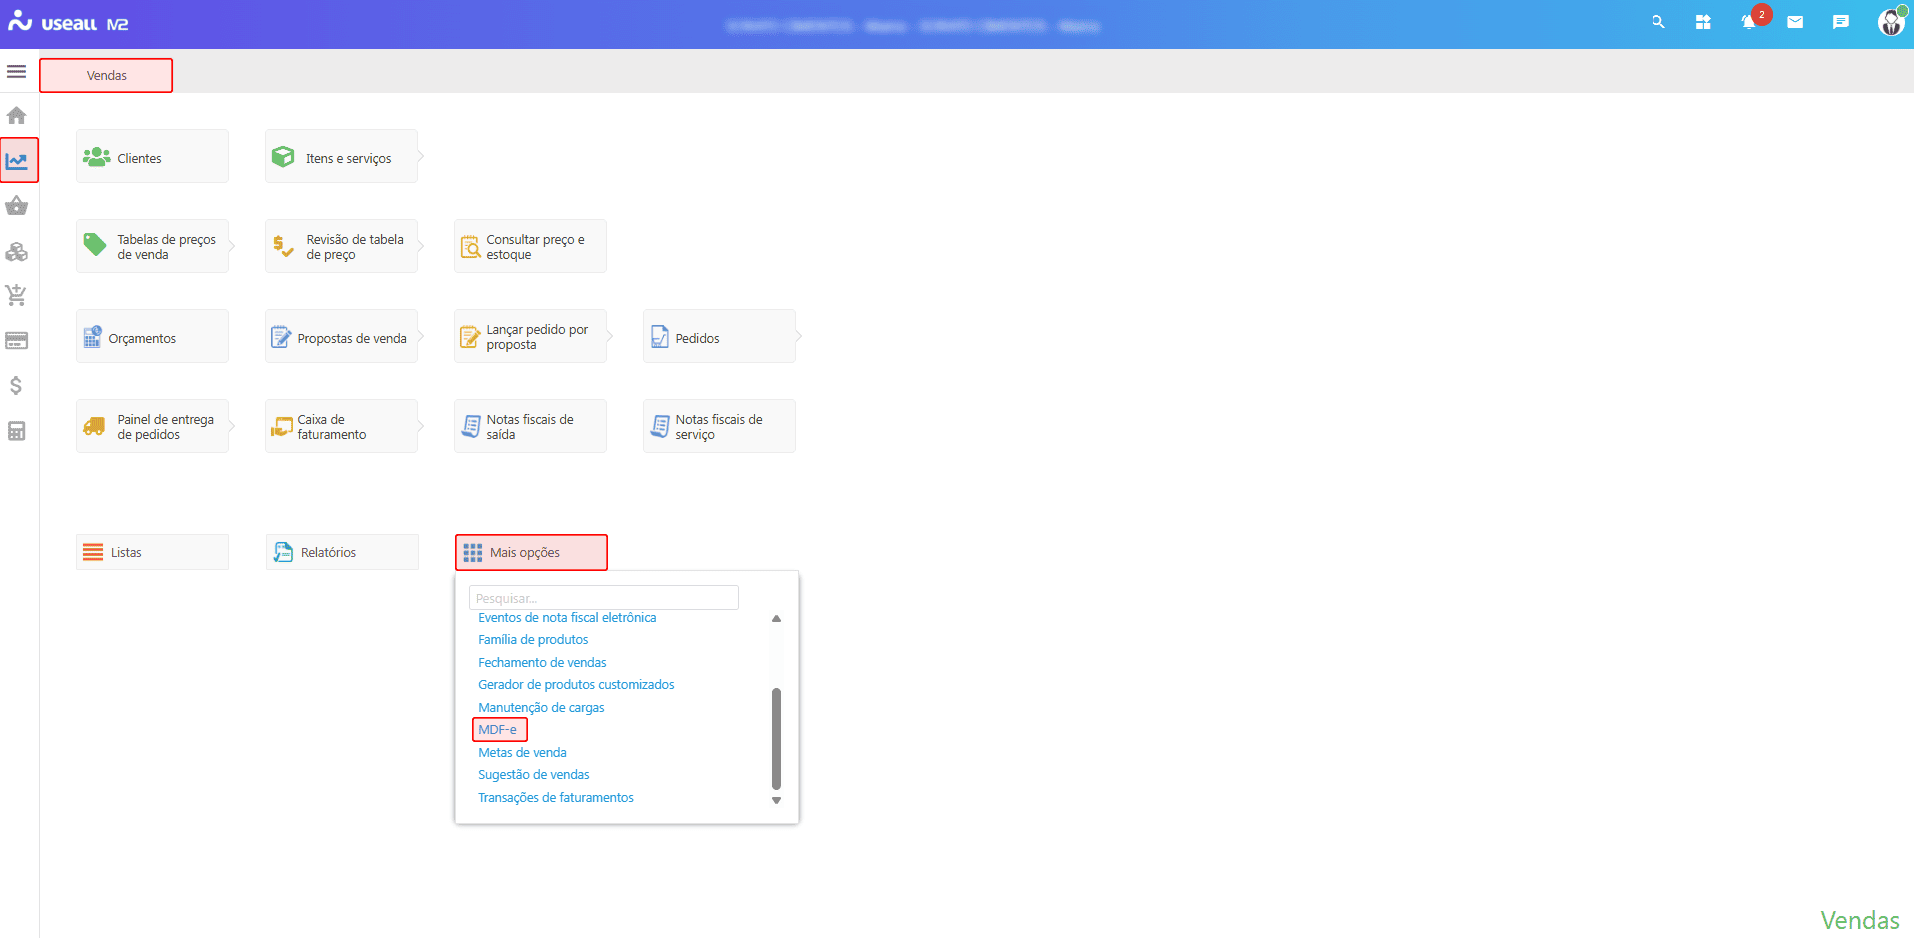Open Notas fiscais de saída
The width and height of the screenshot is (1914, 938).
530,427
